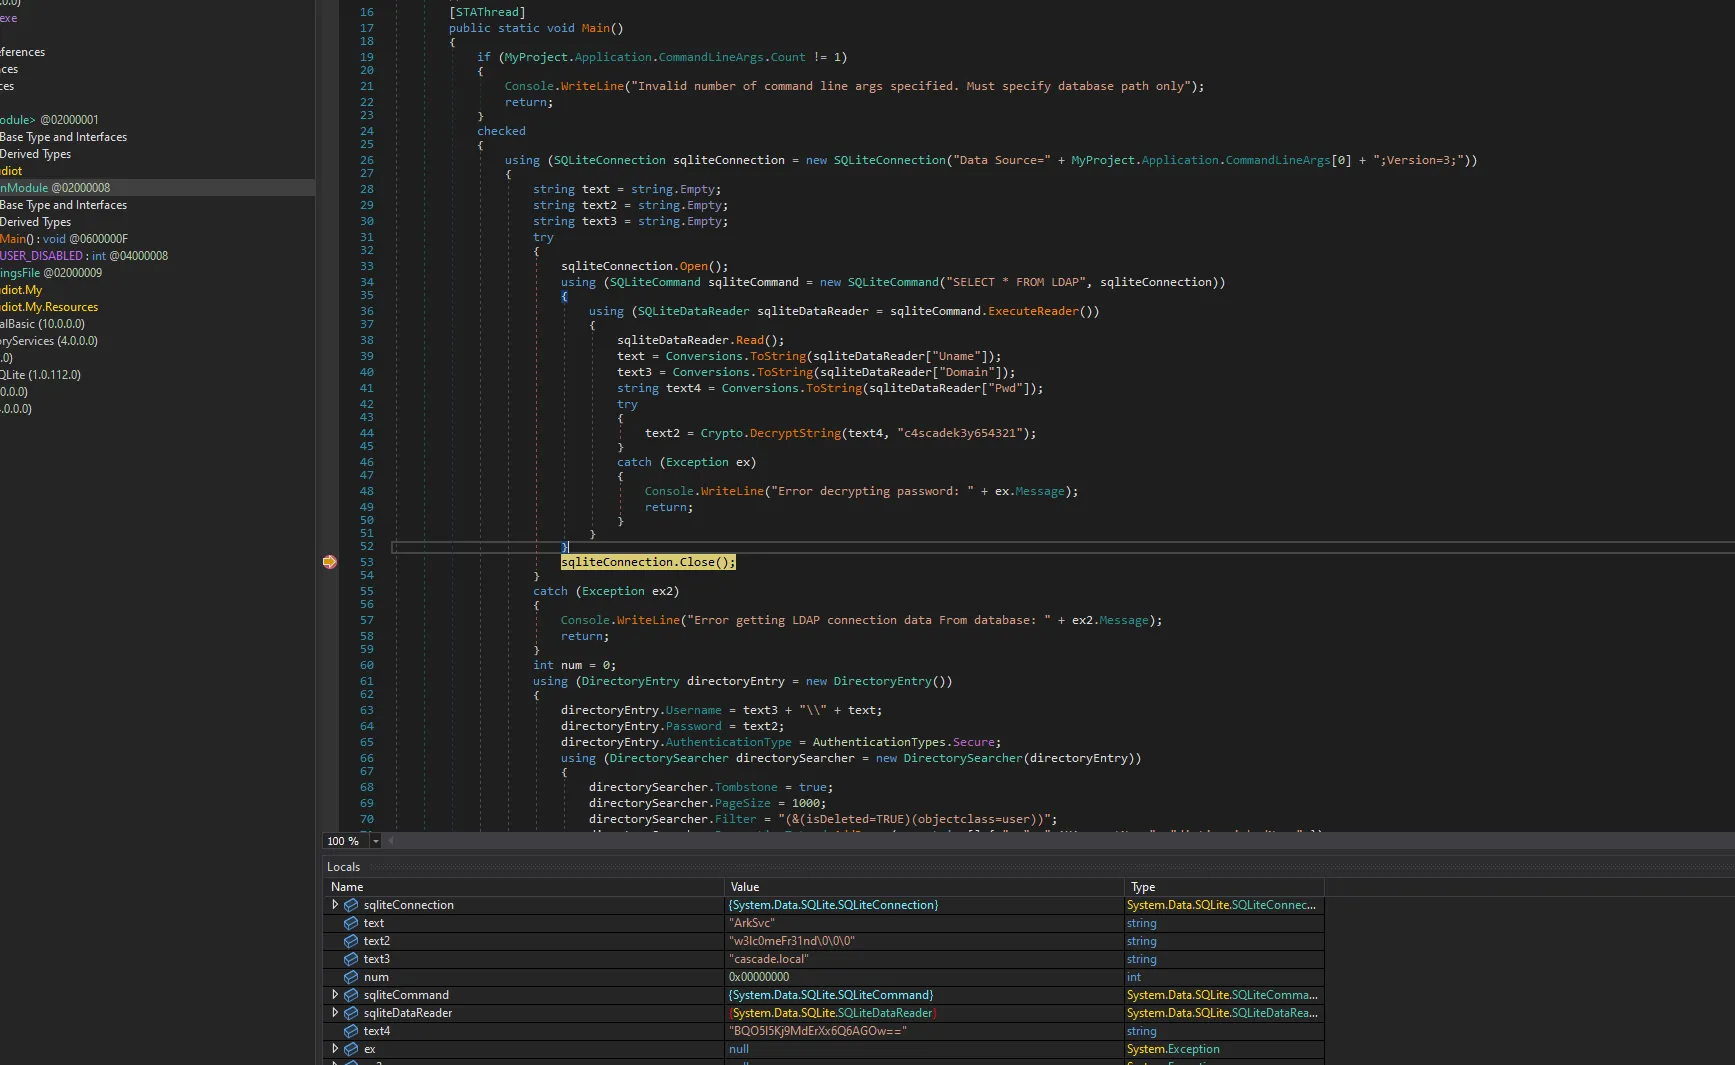The height and width of the screenshot is (1065, 1735).
Task: Select the ryServices (4.0.0.0) reference
Action: click(x=49, y=341)
